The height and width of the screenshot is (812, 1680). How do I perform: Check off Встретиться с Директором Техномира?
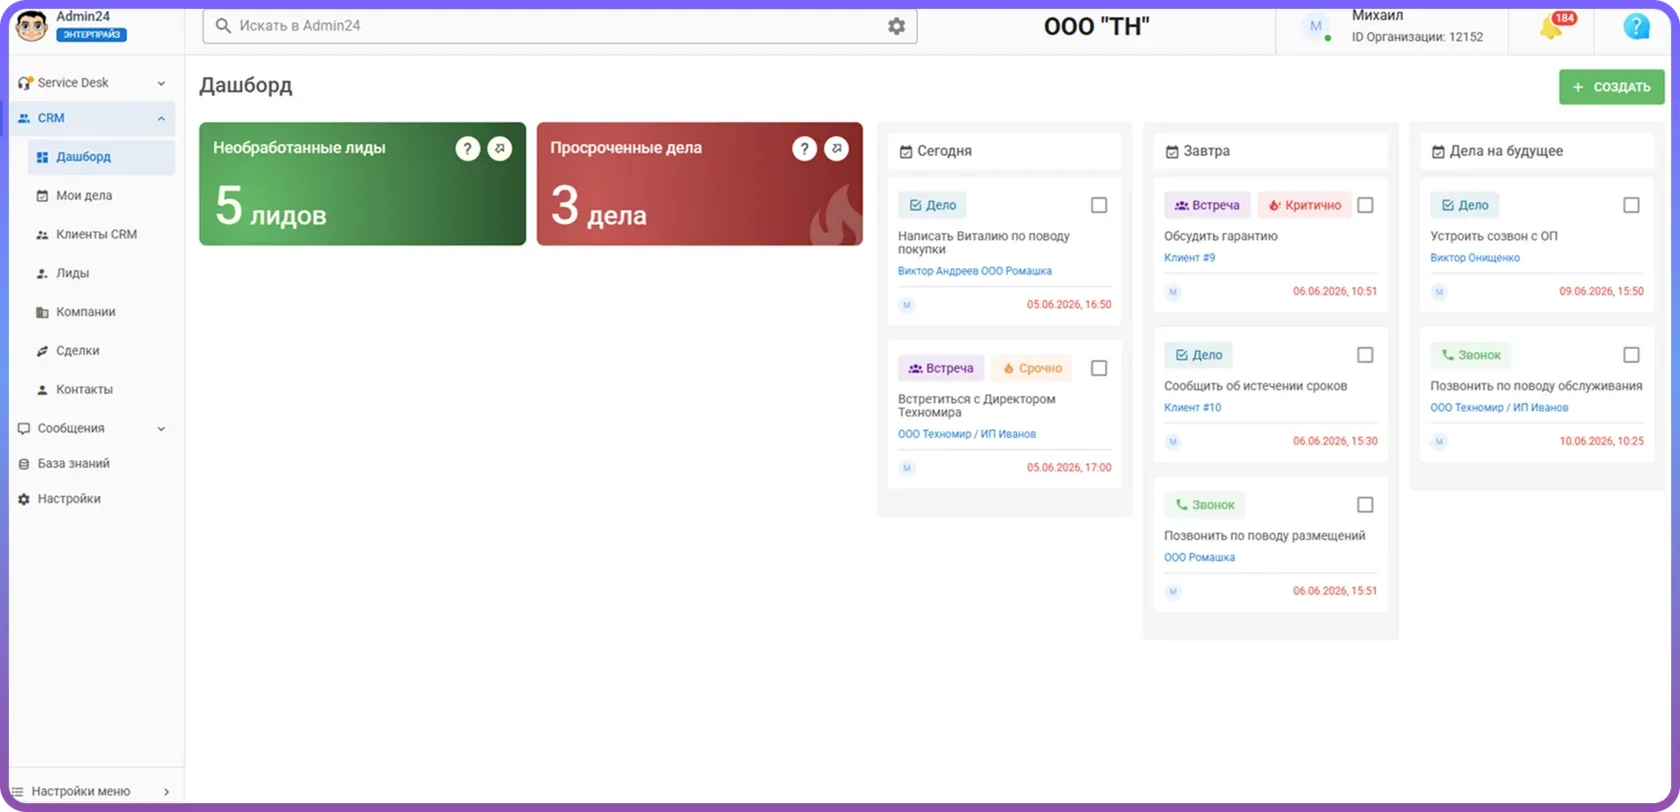(x=1099, y=368)
